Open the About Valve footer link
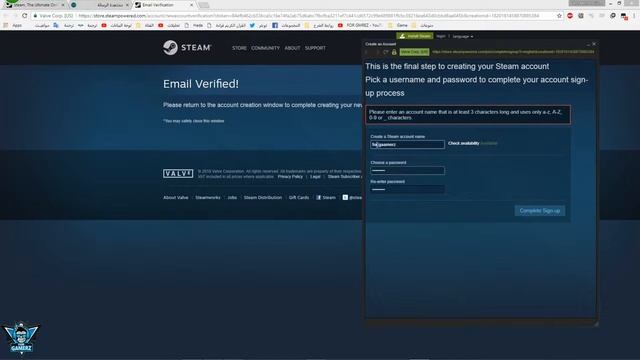Image resolution: width=640 pixels, height=360 pixels. tap(176, 198)
